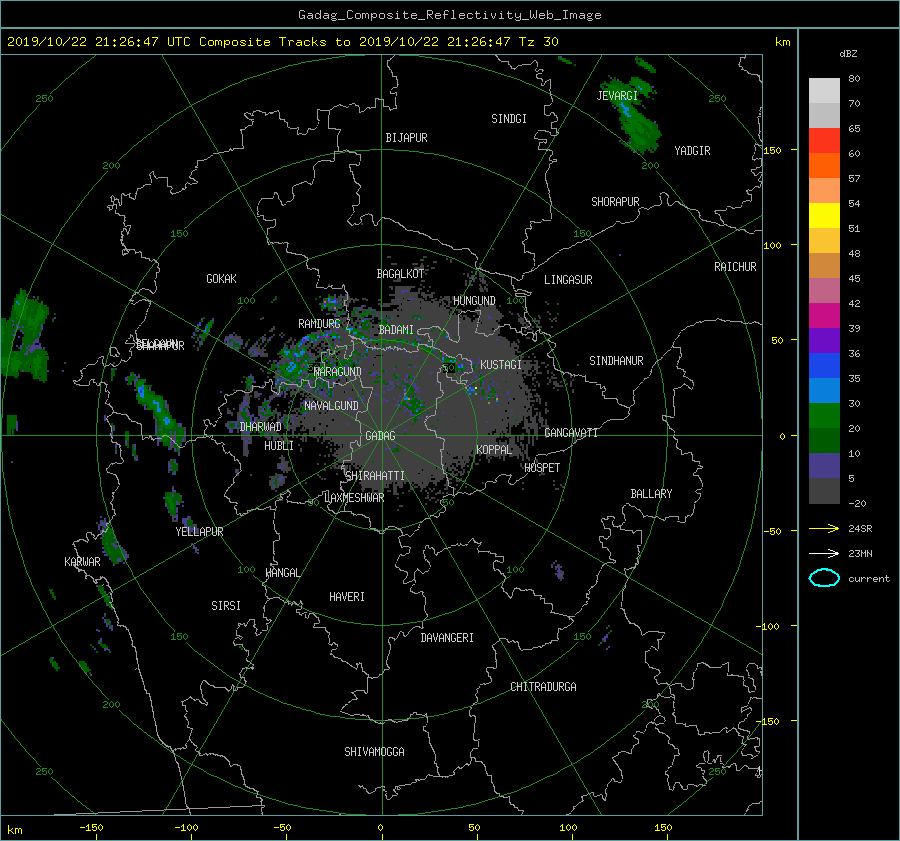Click the KOPPAL city label
This screenshot has width=900, height=841.
pos(494,450)
